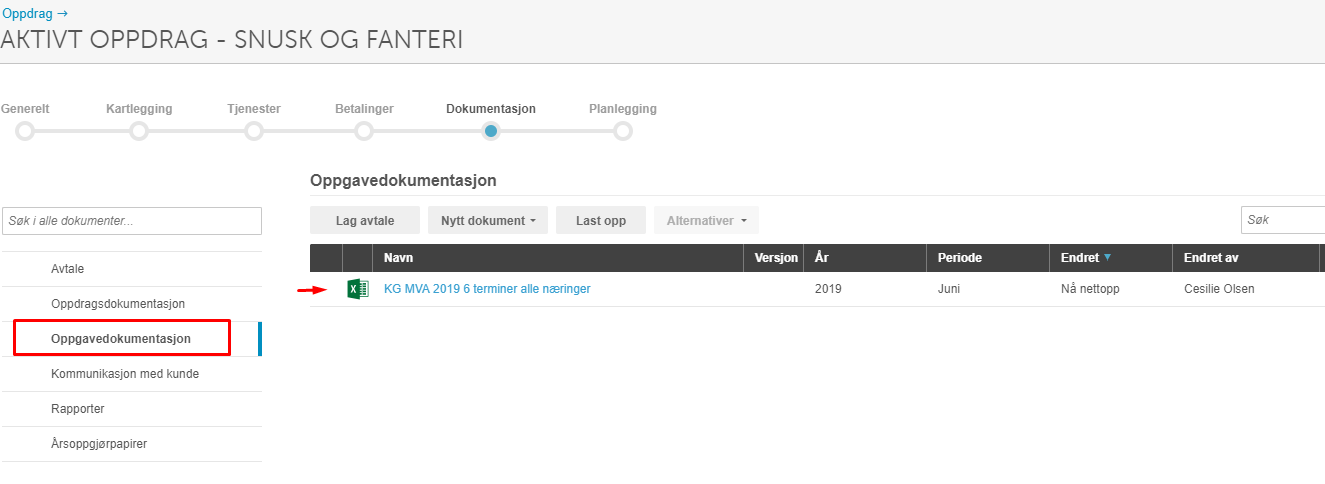1325x484 pixels.
Task: Sort table by the Navn column
Action: 558,258
